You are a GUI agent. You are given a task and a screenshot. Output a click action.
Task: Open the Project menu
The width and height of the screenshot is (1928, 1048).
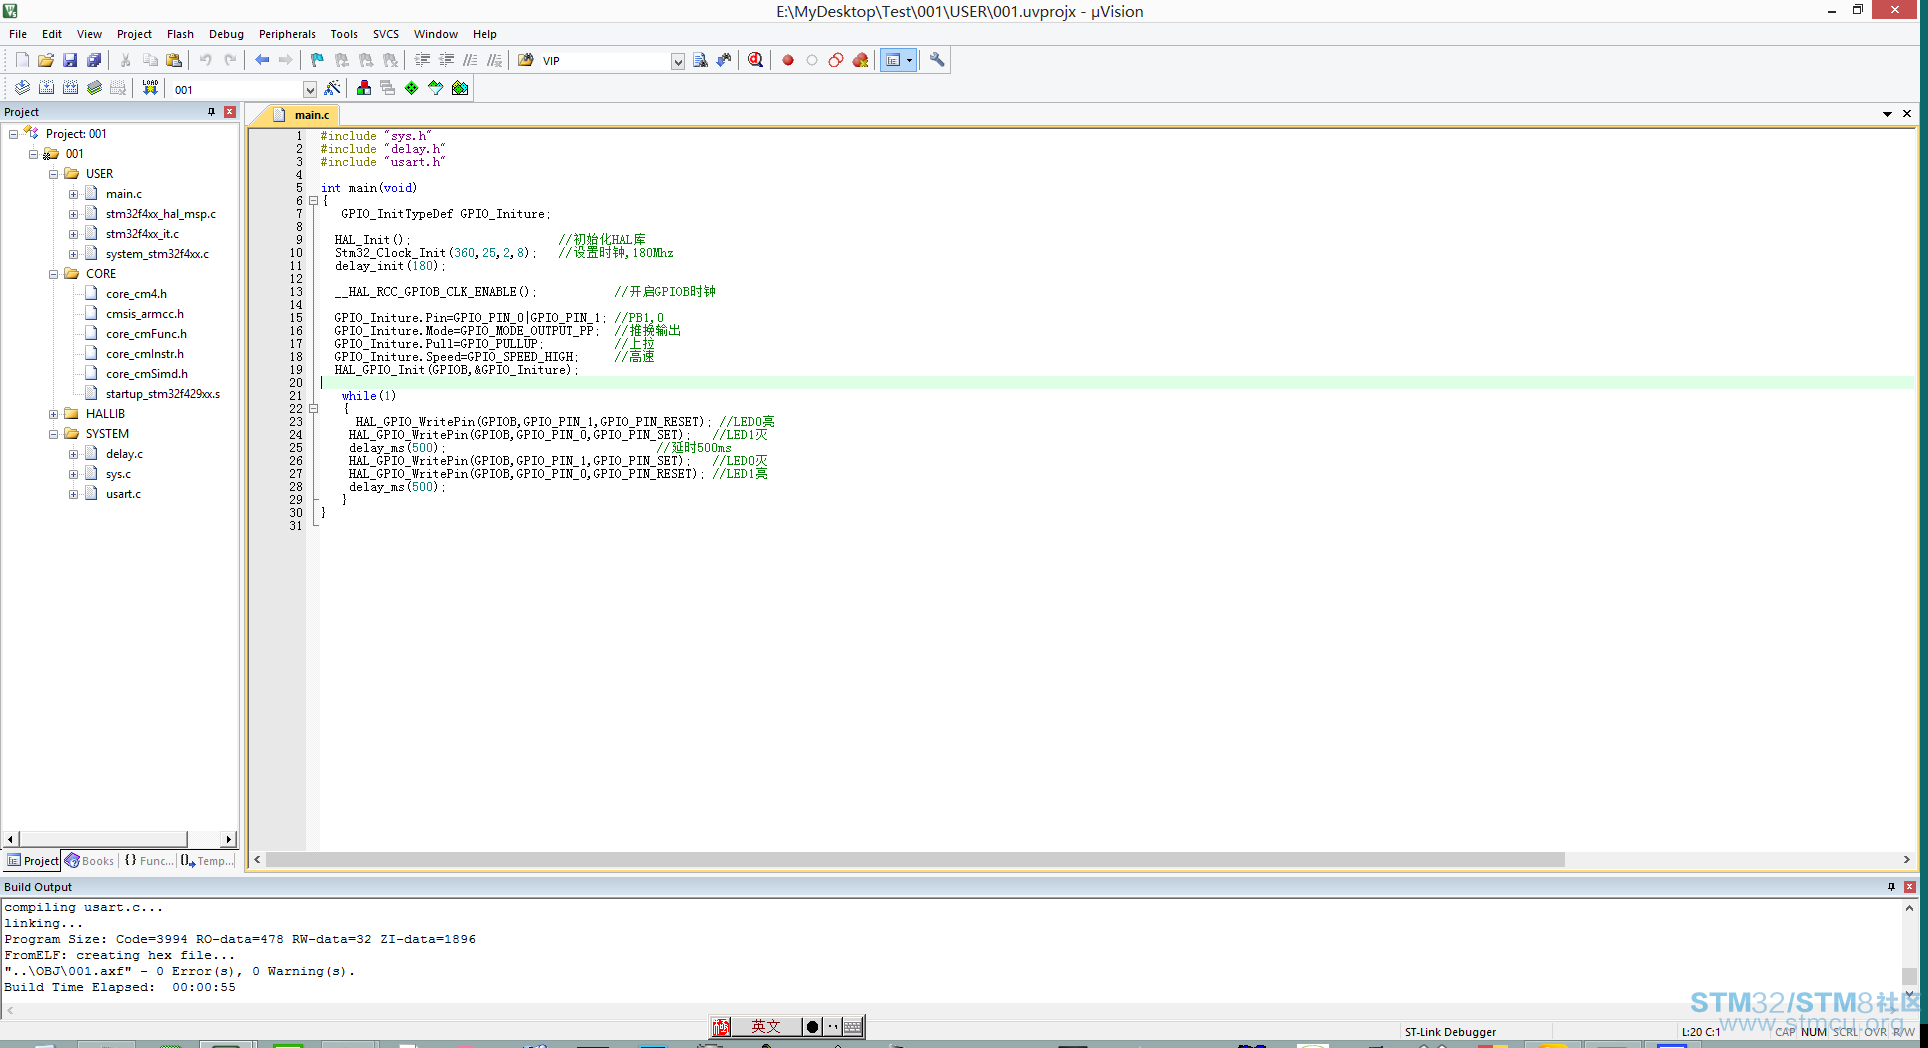[x=134, y=34]
